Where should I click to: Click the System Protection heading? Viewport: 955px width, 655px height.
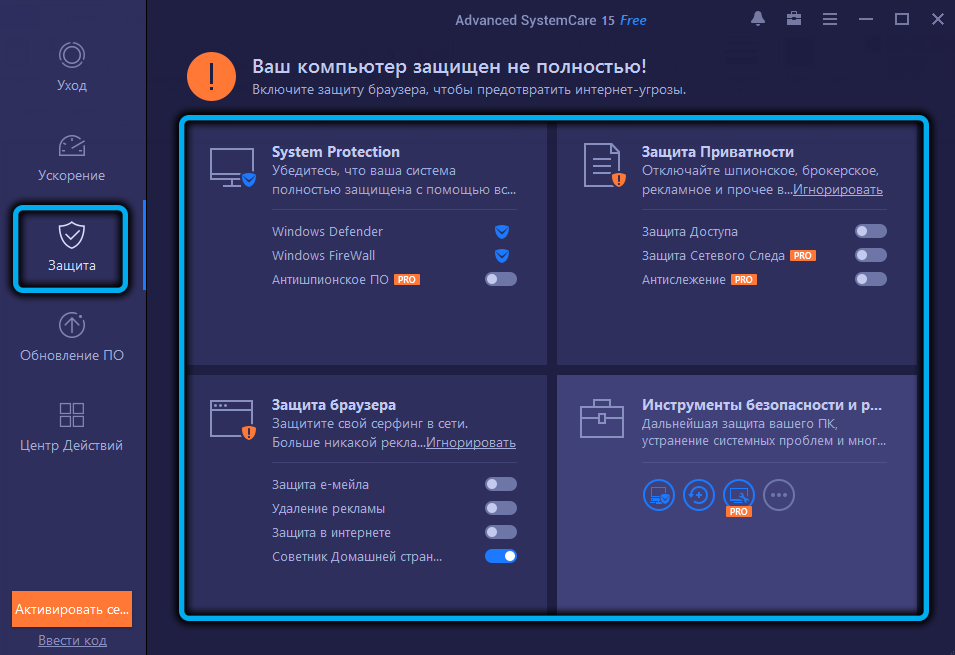pyautogui.click(x=336, y=152)
